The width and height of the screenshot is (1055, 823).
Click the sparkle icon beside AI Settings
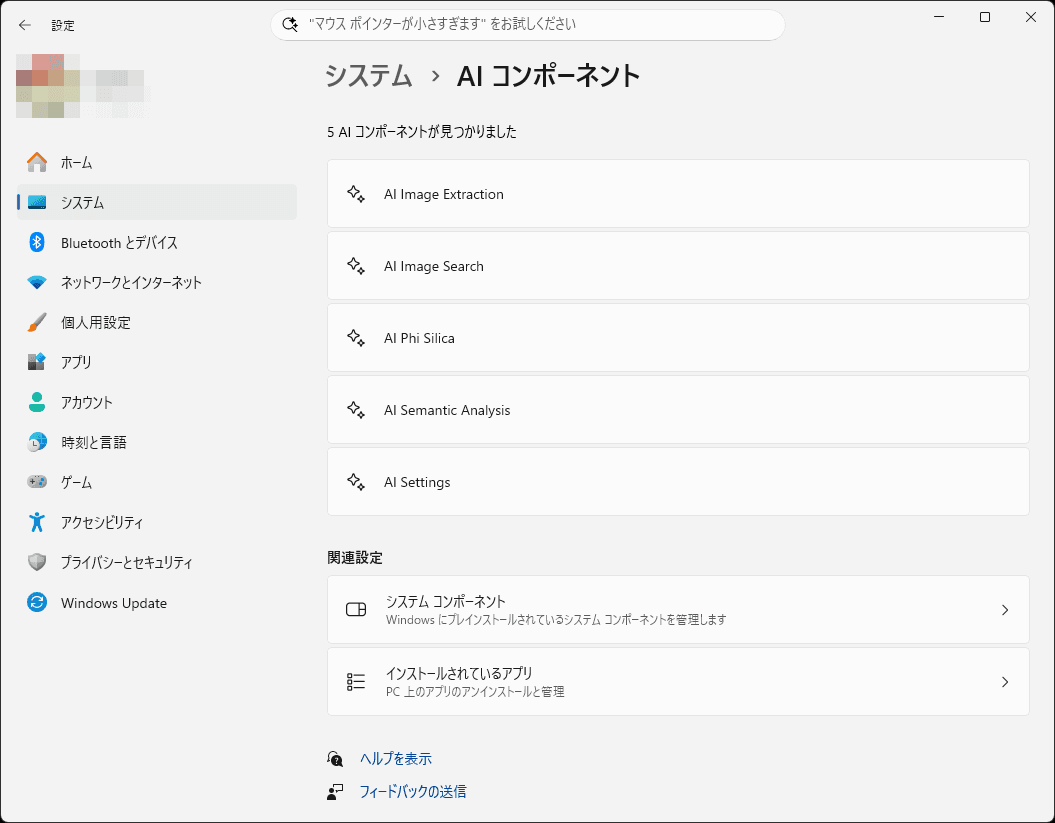coord(356,482)
